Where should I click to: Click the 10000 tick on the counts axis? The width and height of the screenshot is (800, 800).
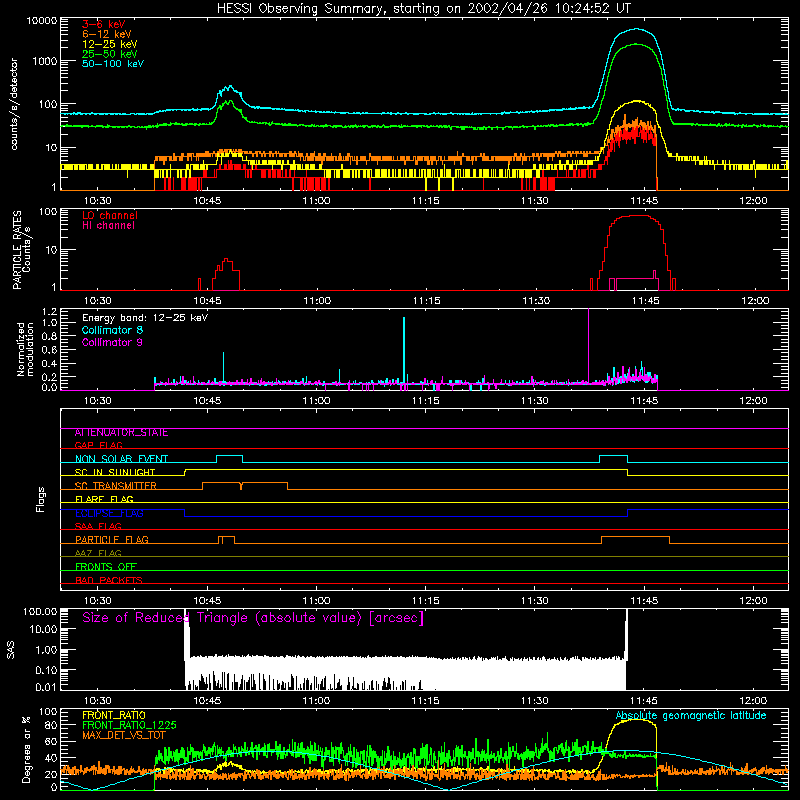[x=42, y=21]
